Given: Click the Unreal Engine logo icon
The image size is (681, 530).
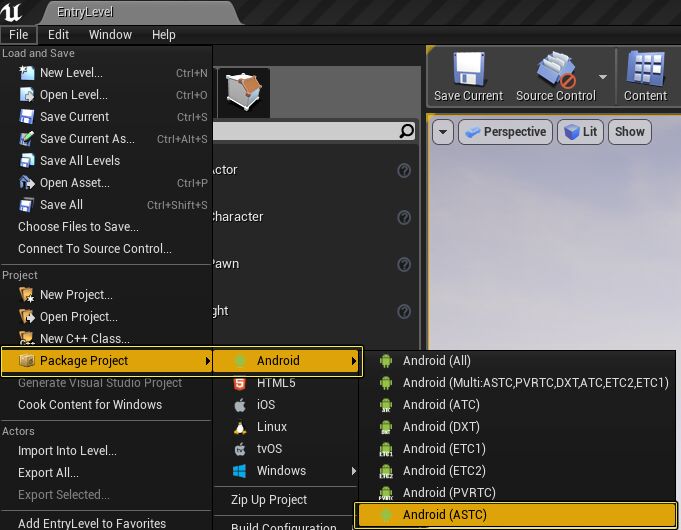Looking at the screenshot, I should 12,11.
